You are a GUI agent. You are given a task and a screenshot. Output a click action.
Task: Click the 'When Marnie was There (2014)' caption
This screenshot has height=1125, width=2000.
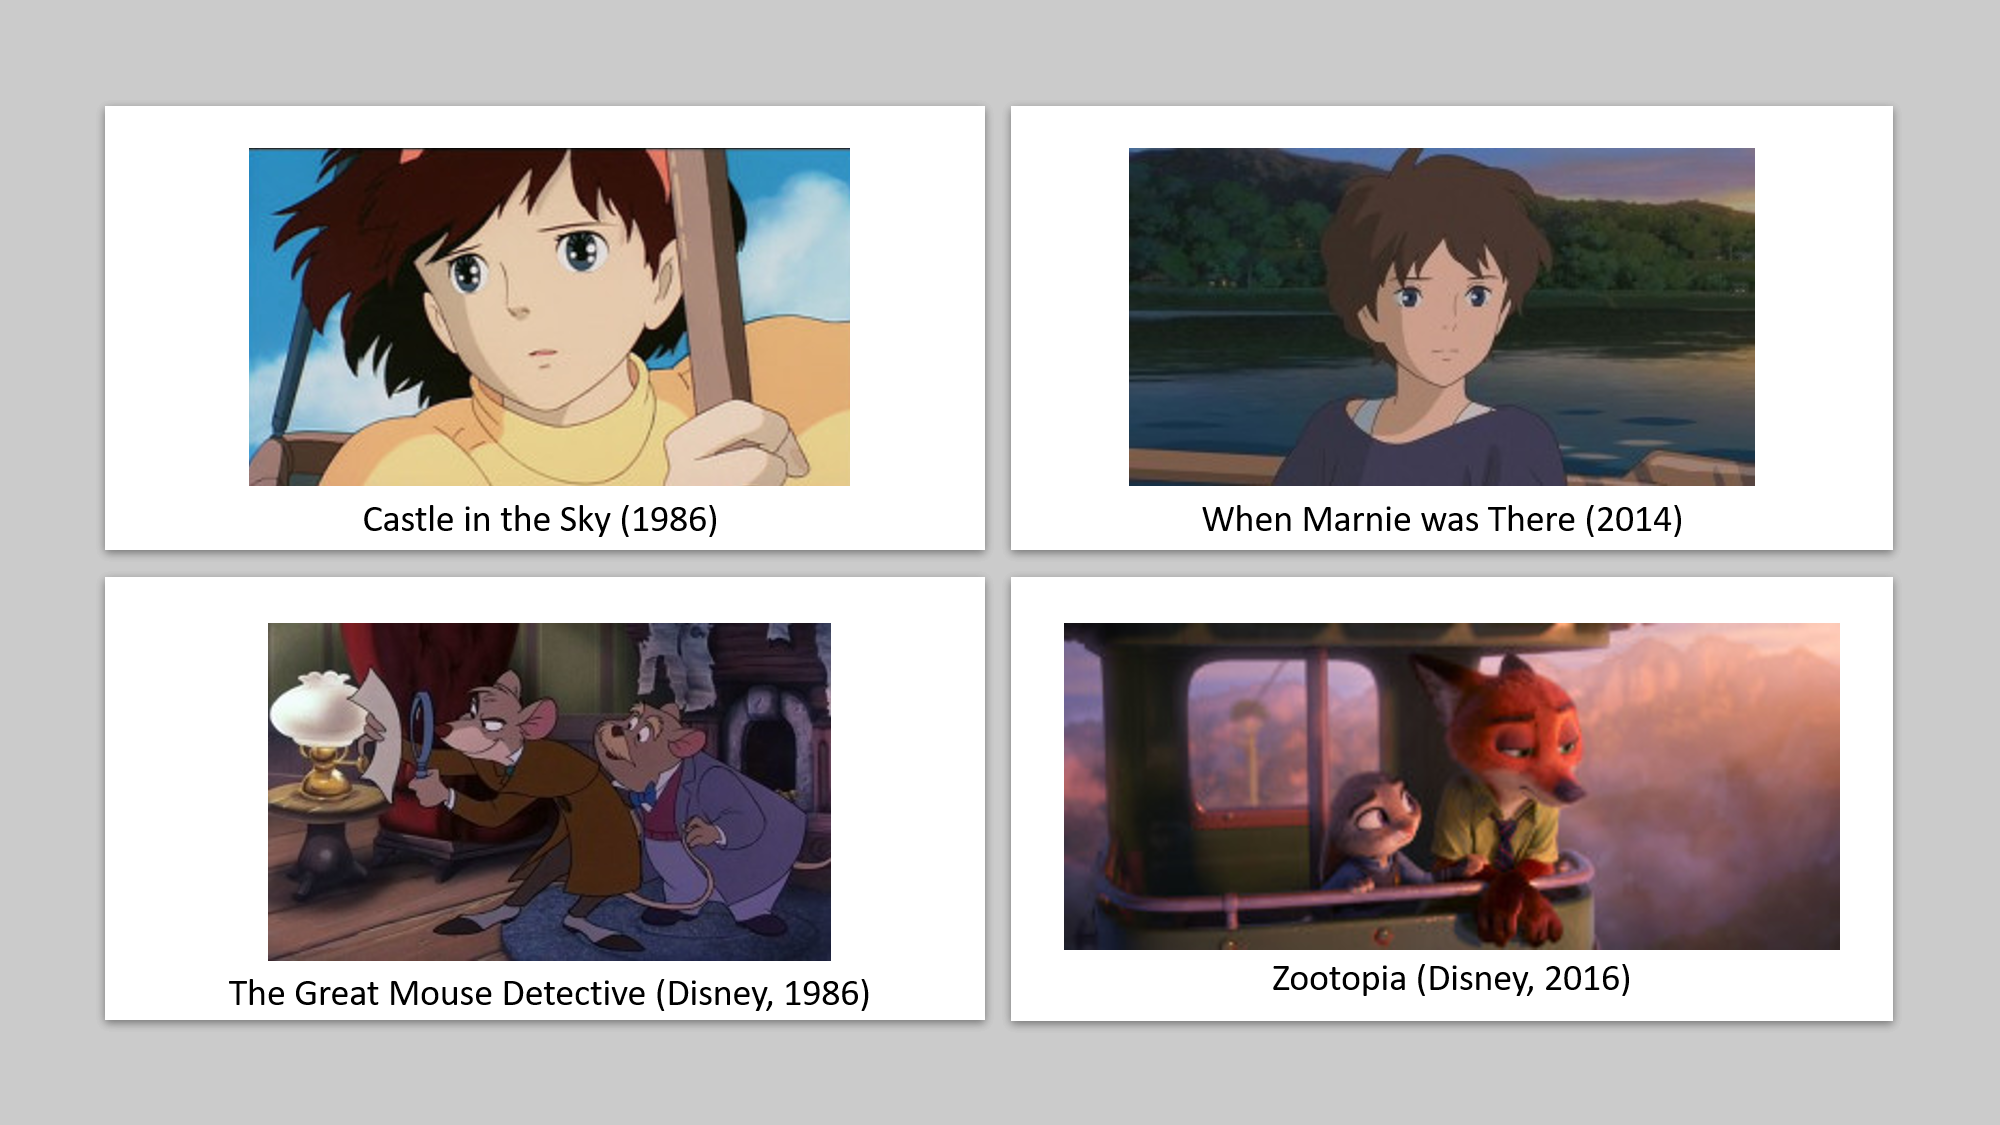(x=1442, y=519)
